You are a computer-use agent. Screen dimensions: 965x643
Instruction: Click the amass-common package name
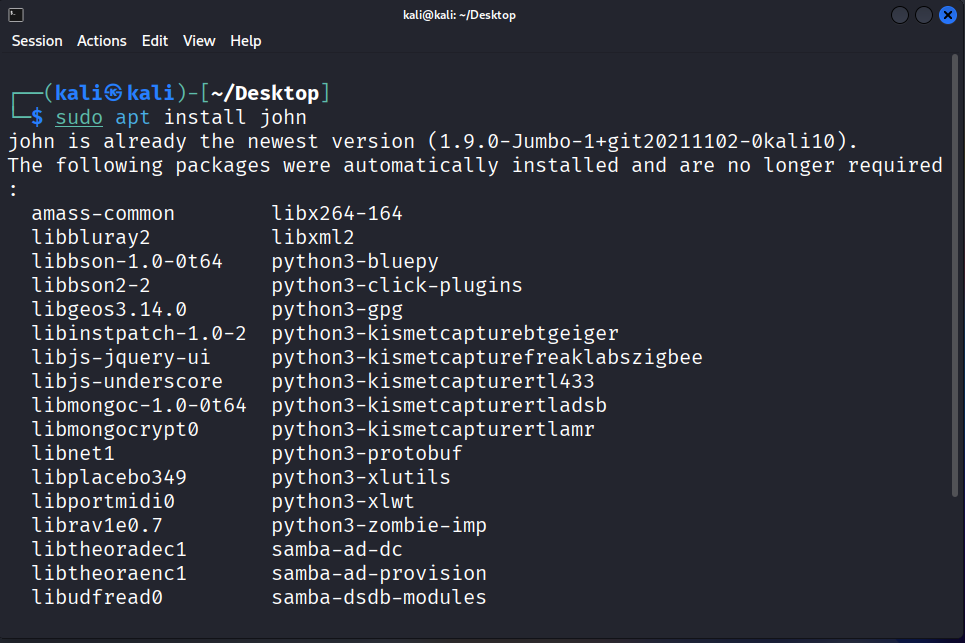pos(103,213)
